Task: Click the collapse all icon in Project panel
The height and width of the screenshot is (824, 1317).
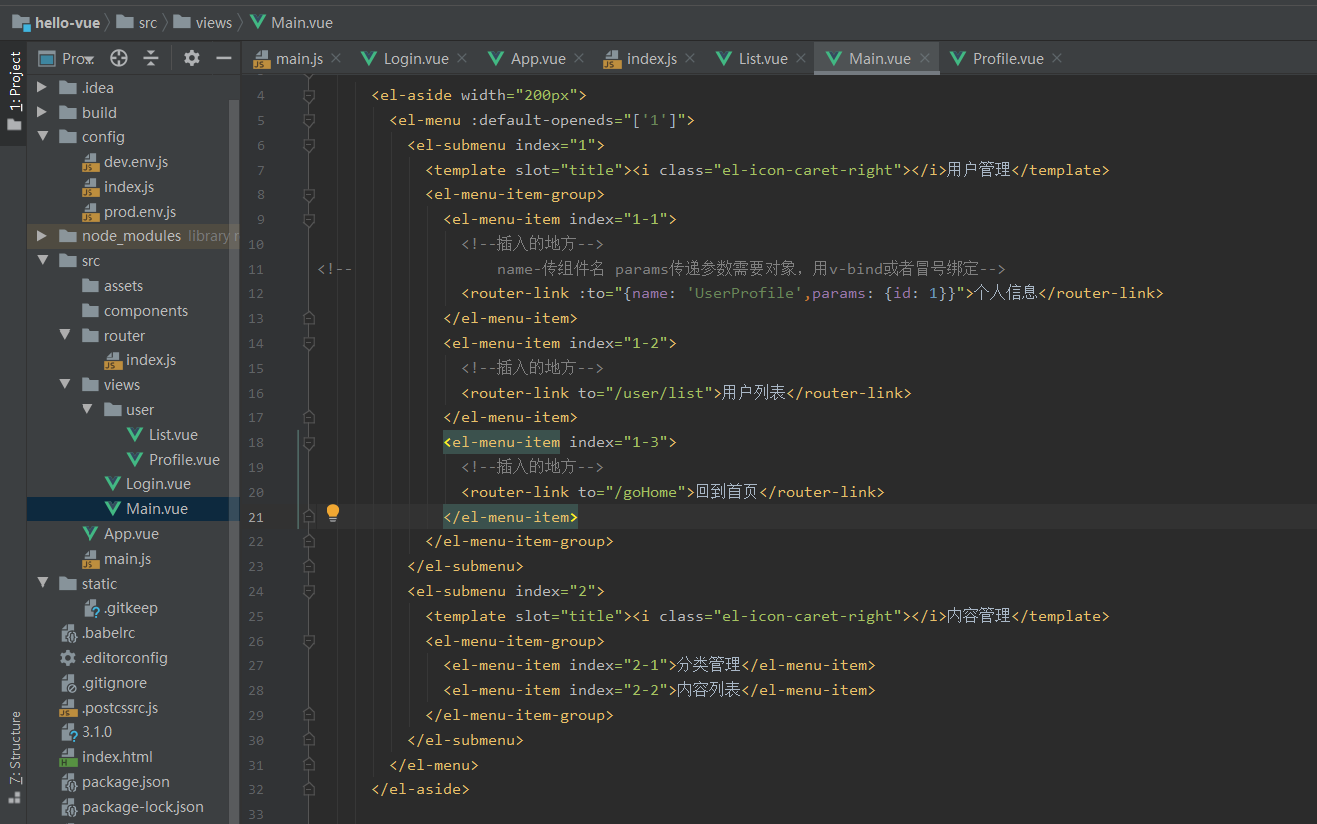Action: pyautogui.click(x=151, y=58)
